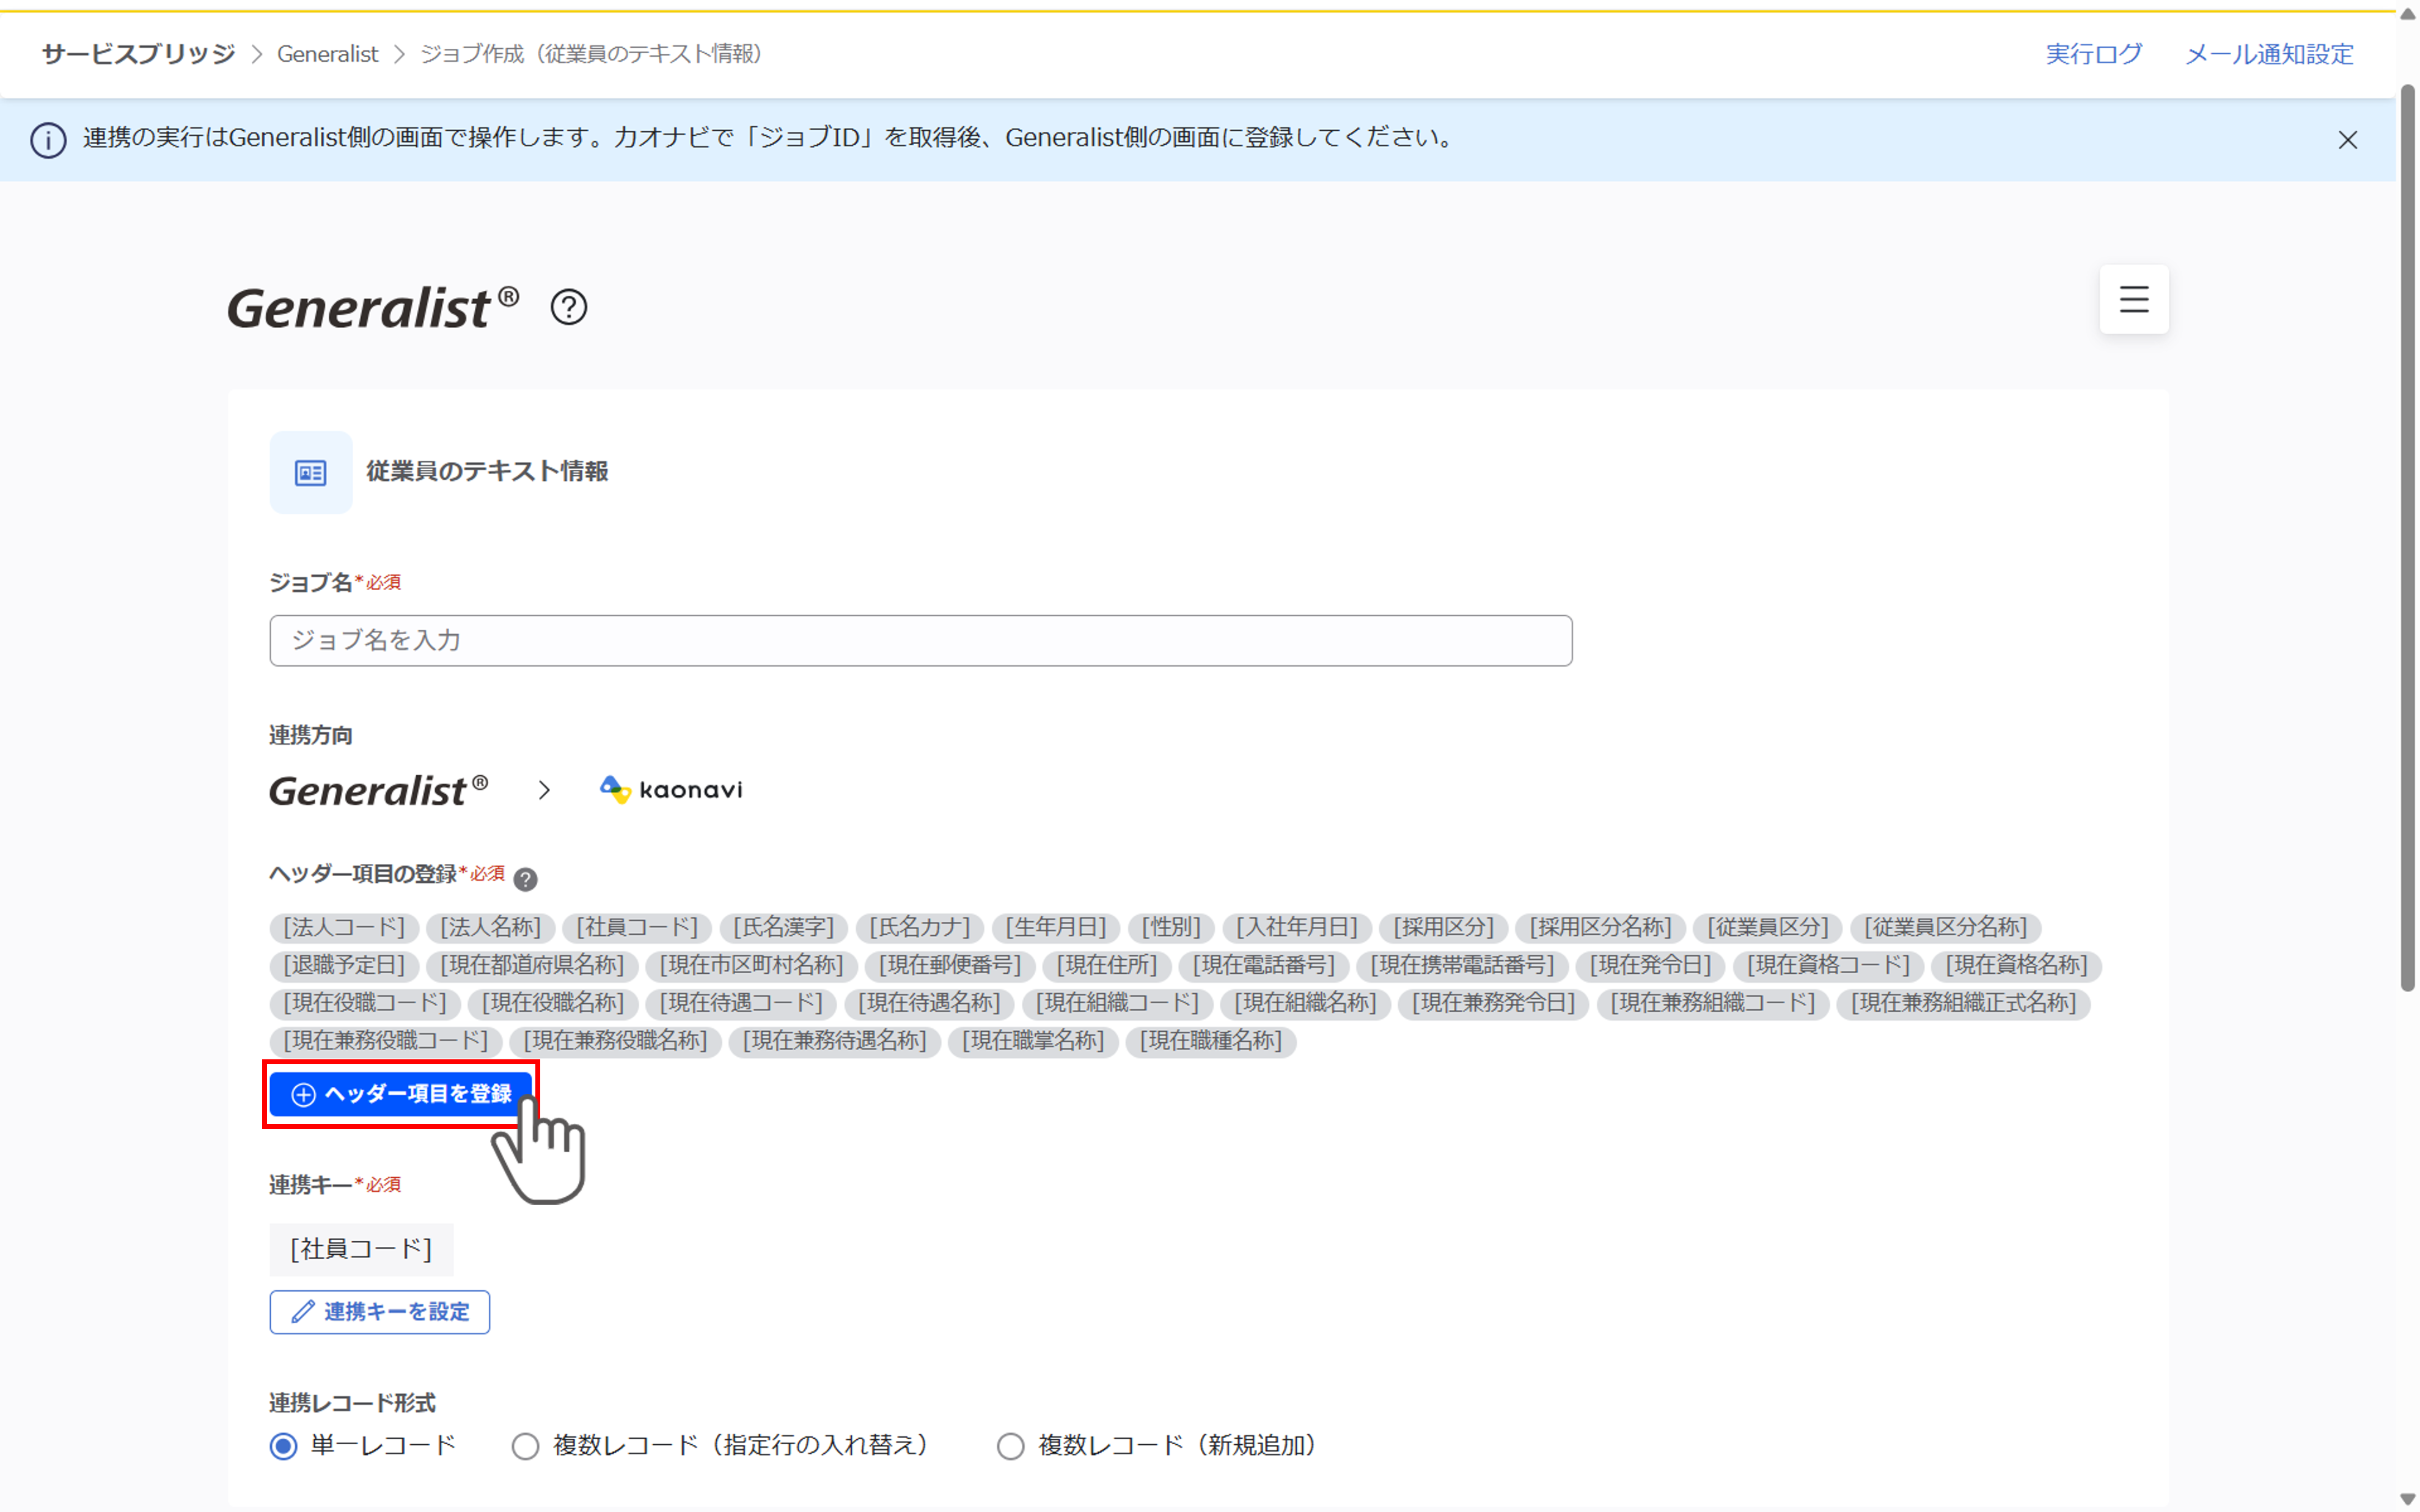Click the [生年月日] header tag
This screenshot has height=1512, width=2420.
point(1055,927)
